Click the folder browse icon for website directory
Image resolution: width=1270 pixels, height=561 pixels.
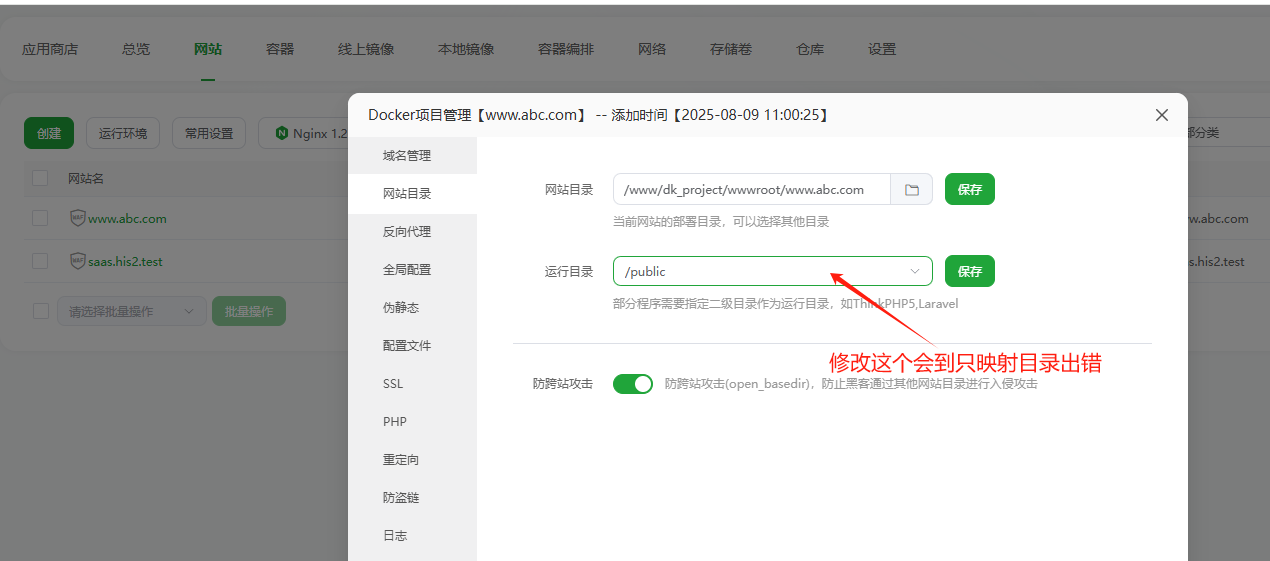pos(911,190)
